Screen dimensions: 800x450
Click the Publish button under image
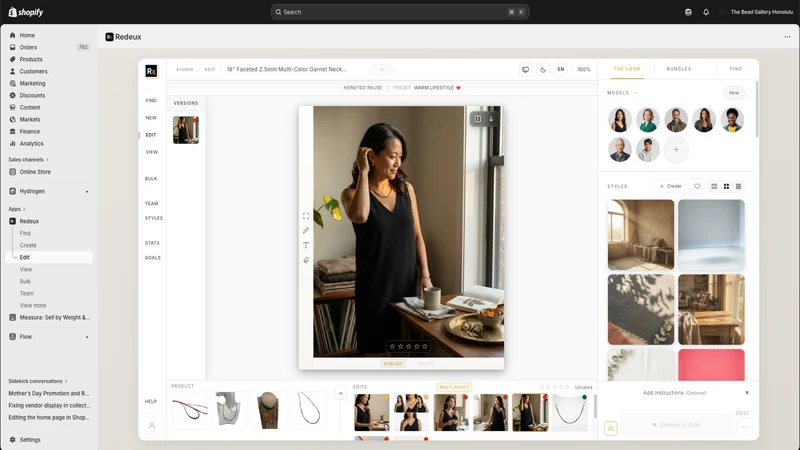click(393, 364)
